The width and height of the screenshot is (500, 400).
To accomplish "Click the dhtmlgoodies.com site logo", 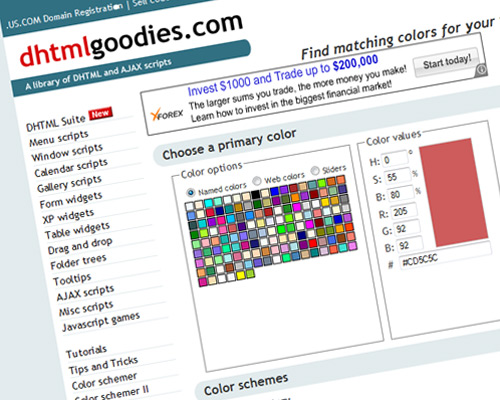I will click(131, 40).
